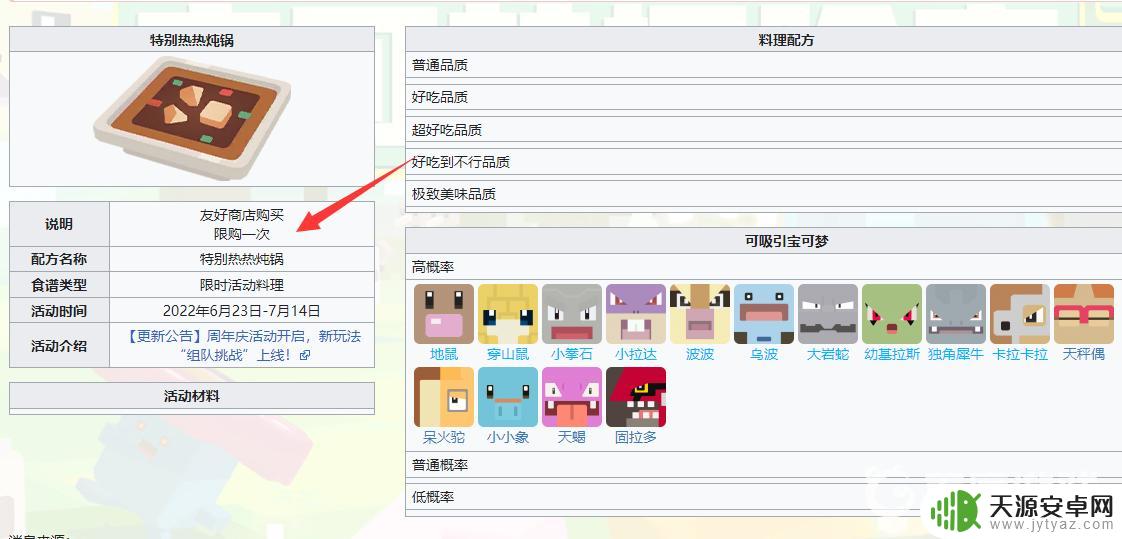Open the 天蝎 text link

tap(572, 437)
